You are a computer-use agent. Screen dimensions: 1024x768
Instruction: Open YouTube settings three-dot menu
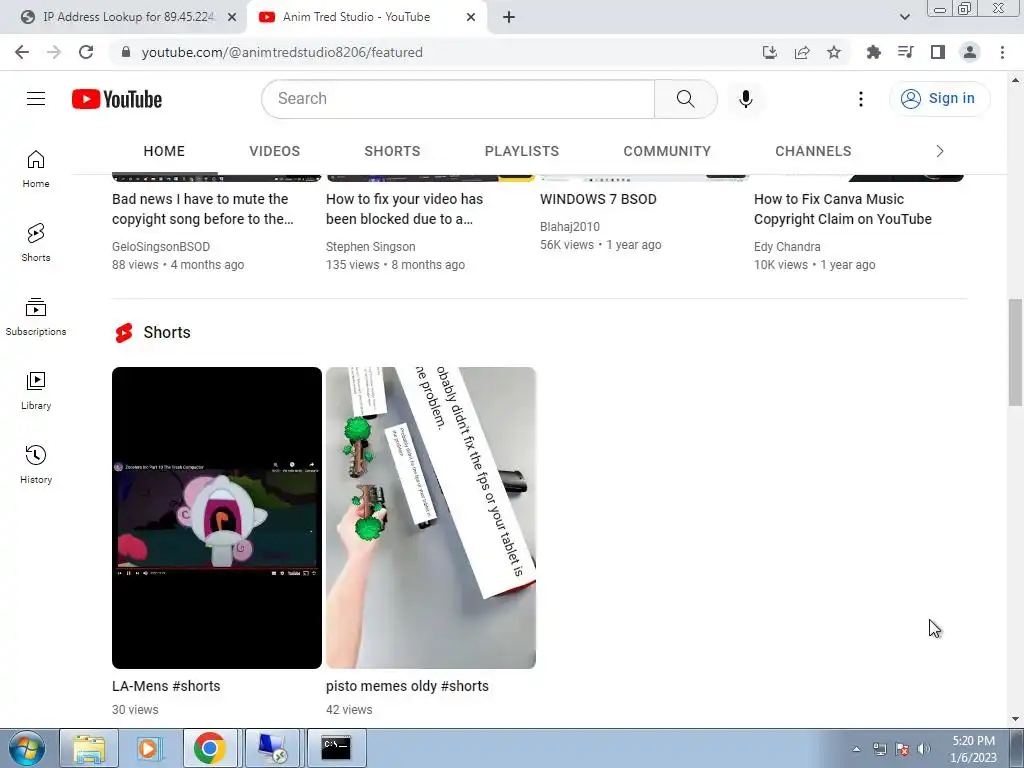pyautogui.click(x=861, y=99)
